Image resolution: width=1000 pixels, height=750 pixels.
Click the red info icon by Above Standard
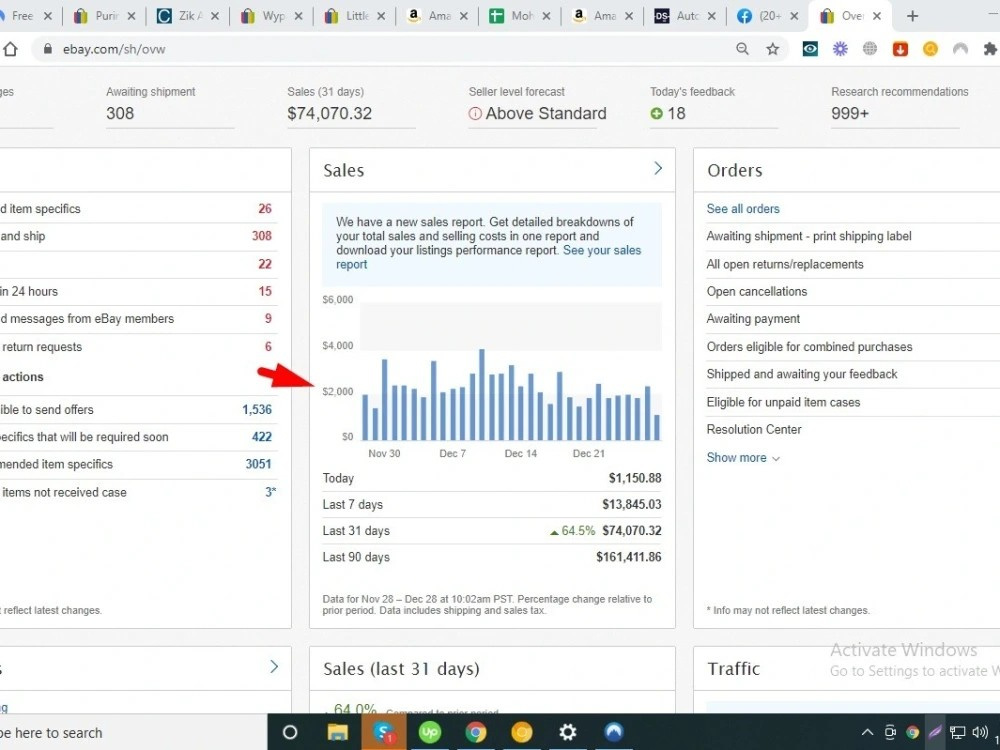[474, 114]
